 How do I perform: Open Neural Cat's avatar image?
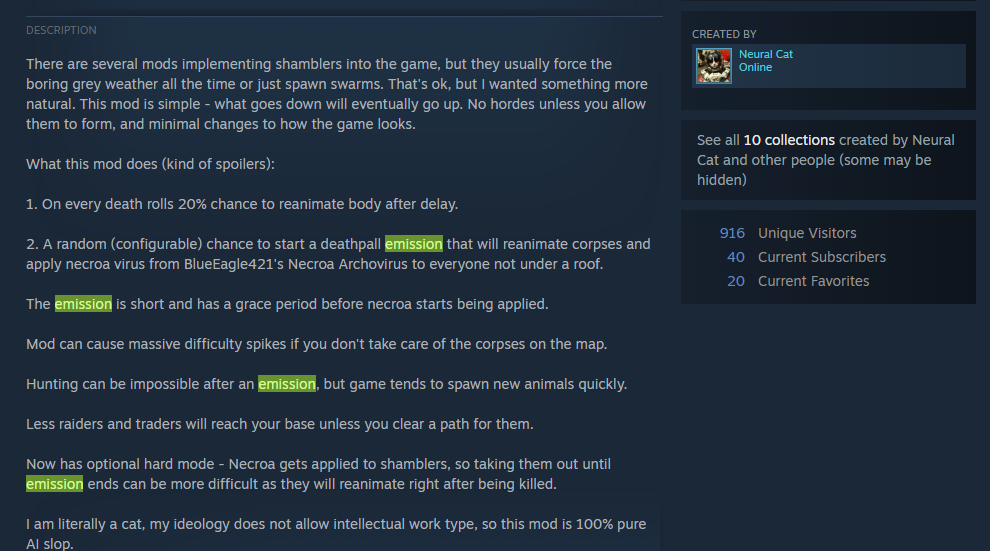point(713,66)
